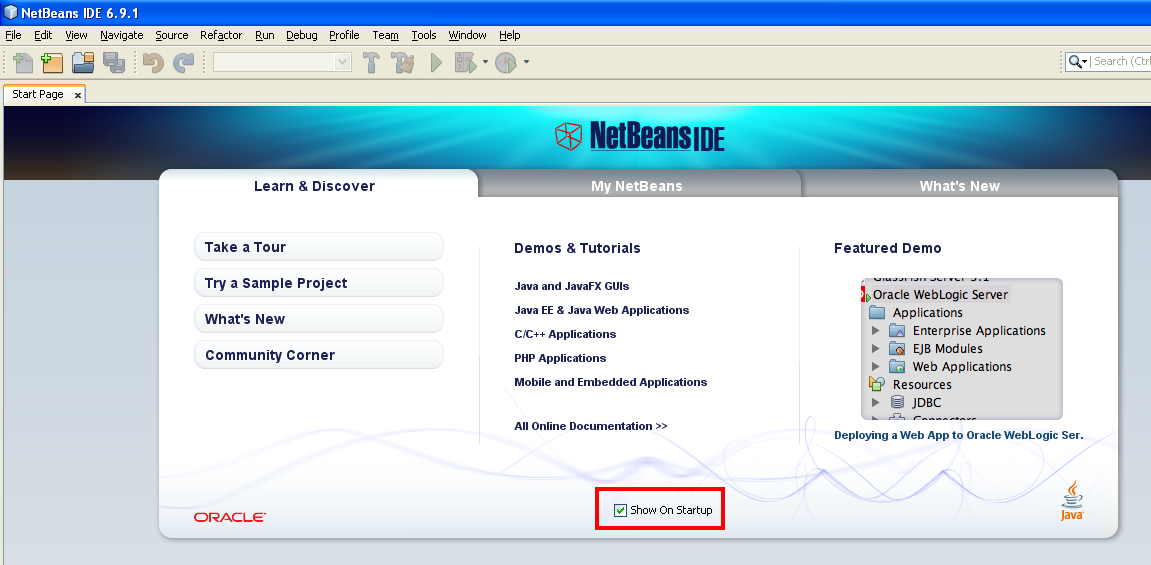Viewport: 1151px width, 565px height.
Task: Click the Build Main Project hammer icon
Action: coord(371,62)
